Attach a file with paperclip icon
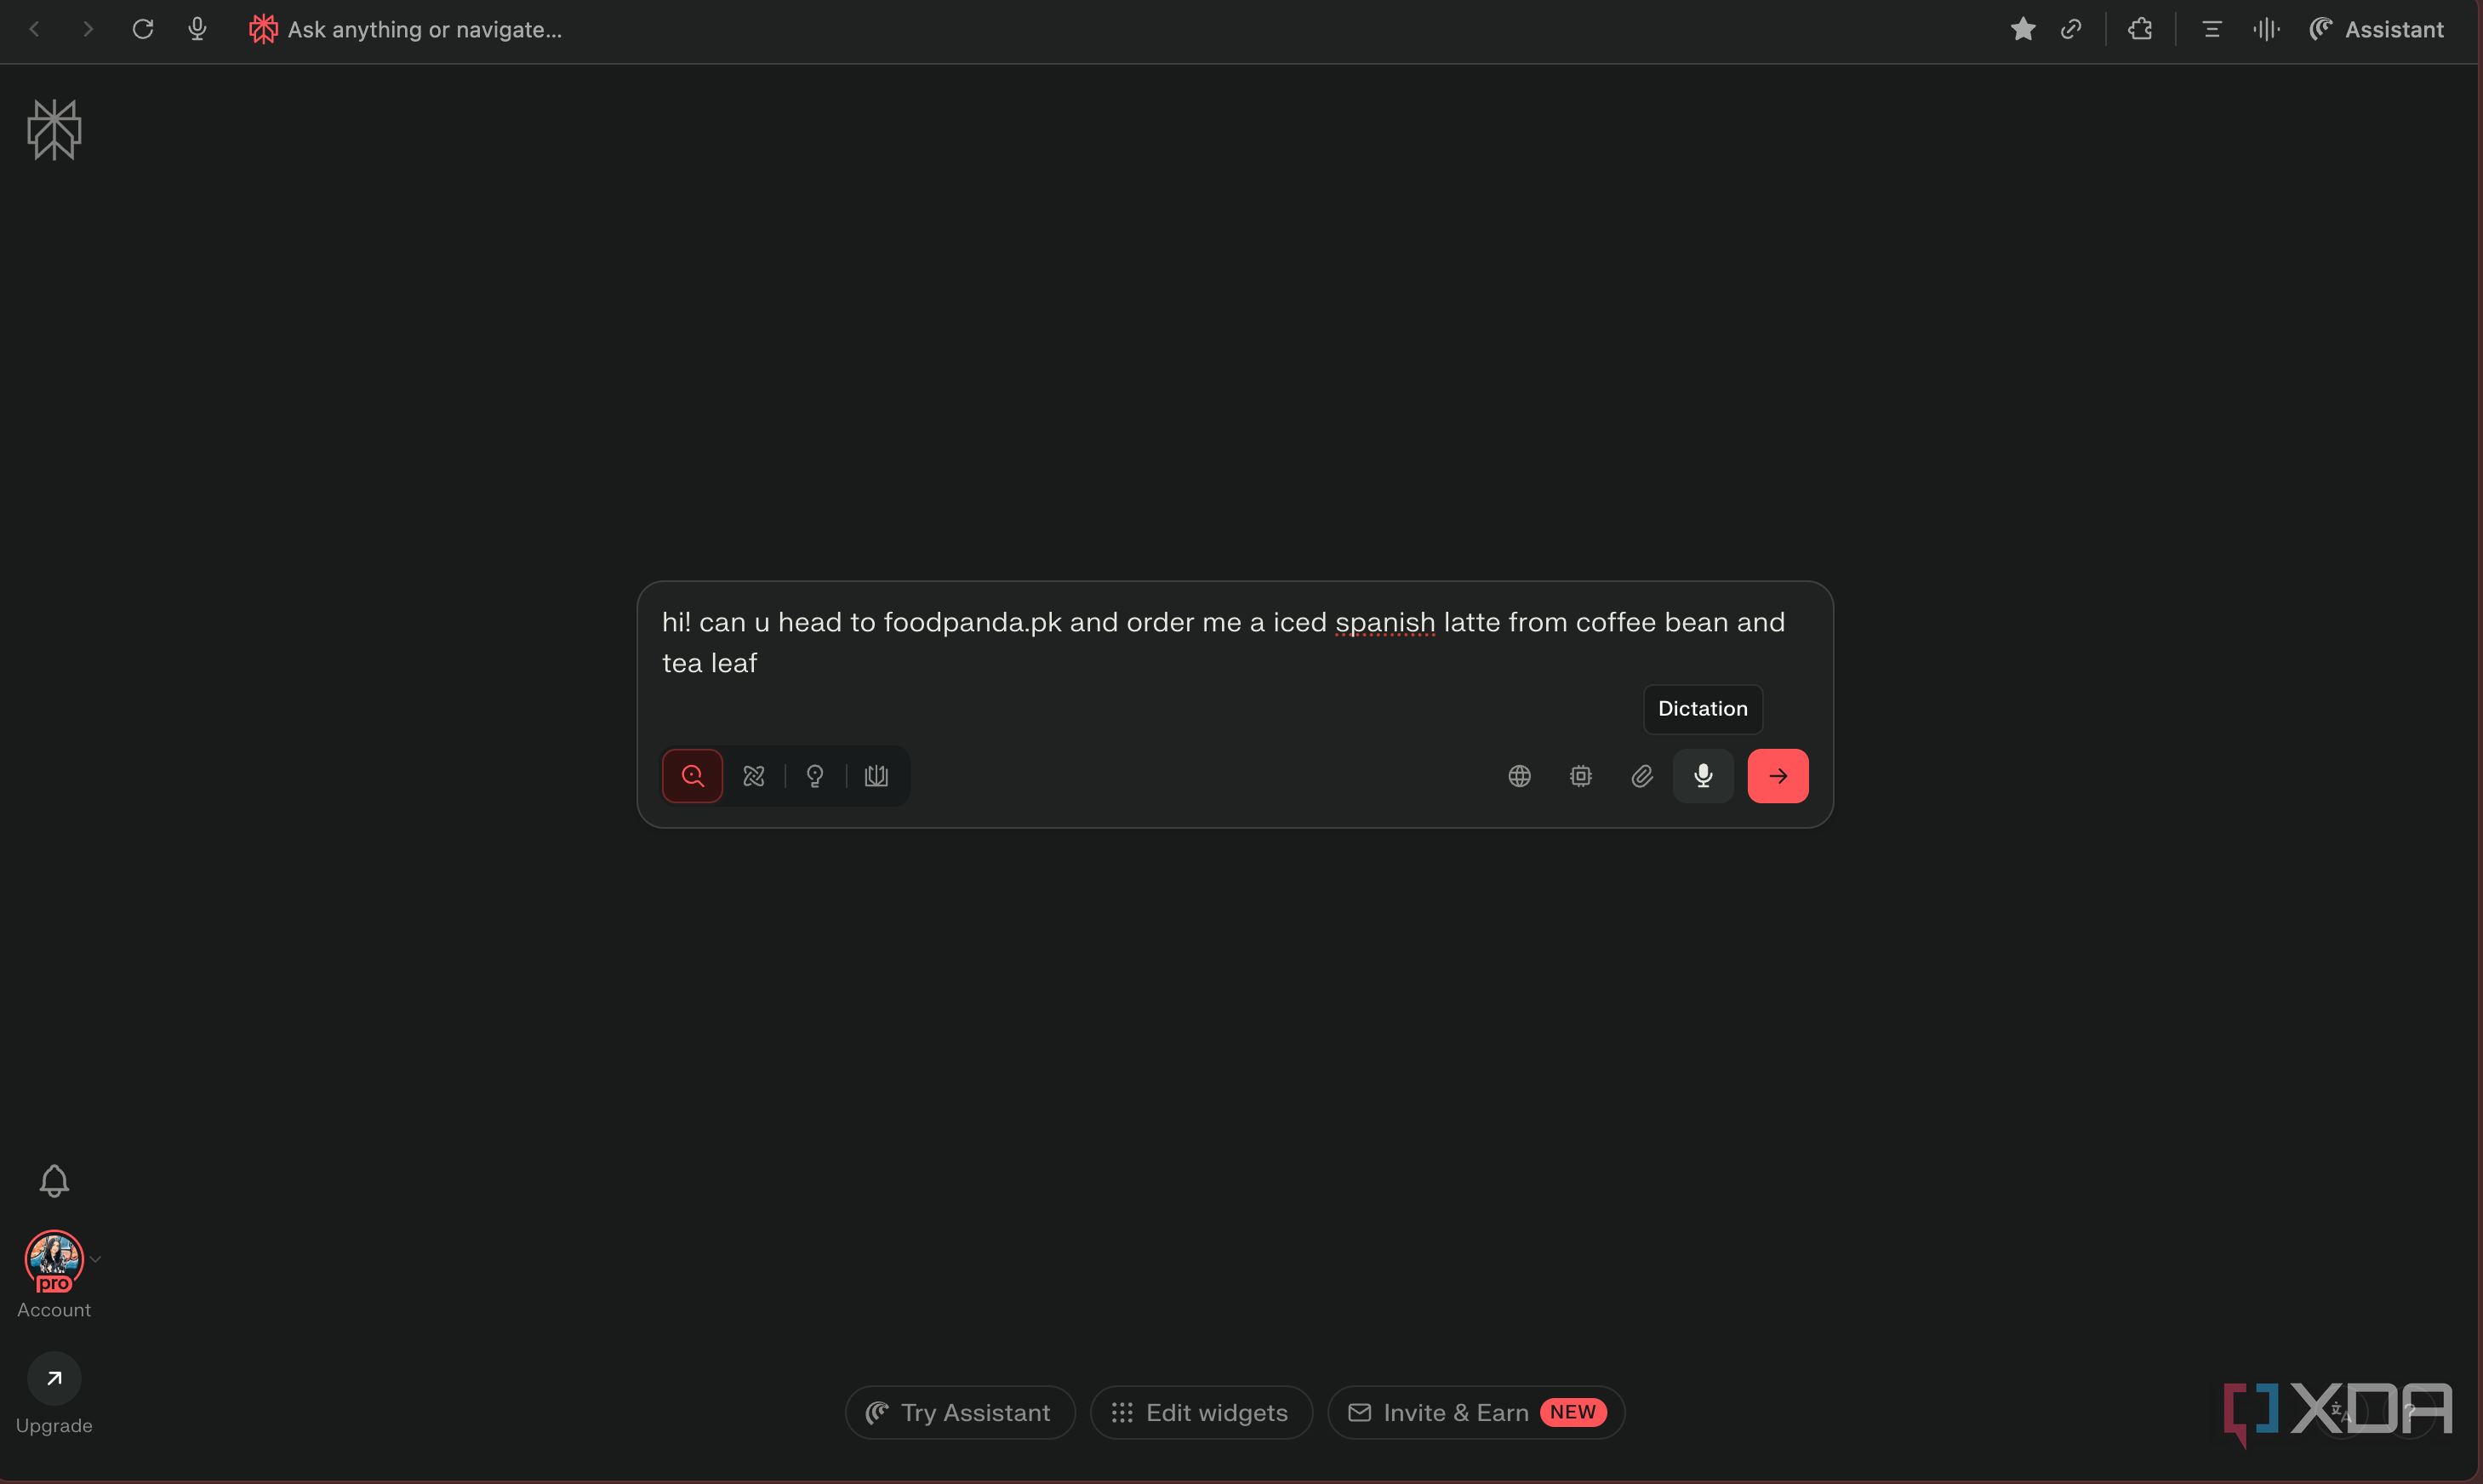This screenshot has width=2483, height=1484. tap(1642, 775)
